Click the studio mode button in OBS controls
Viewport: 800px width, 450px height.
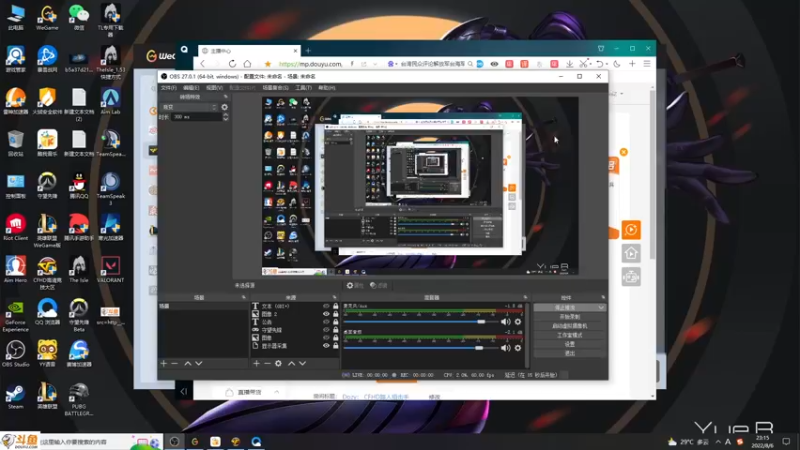tap(569, 335)
